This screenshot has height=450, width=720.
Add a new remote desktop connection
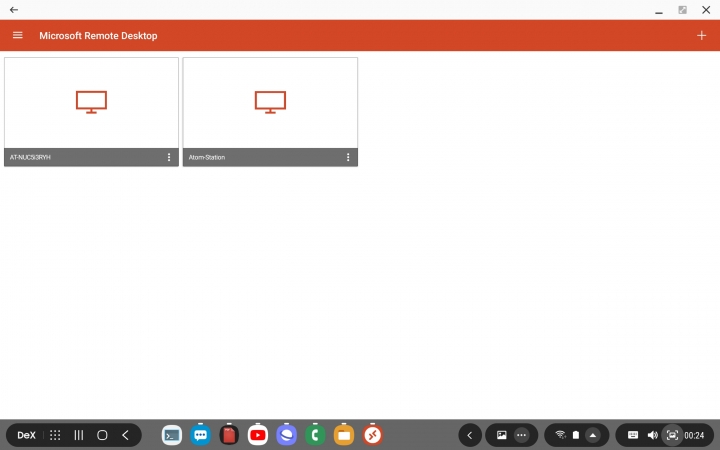click(x=701, y=35)
